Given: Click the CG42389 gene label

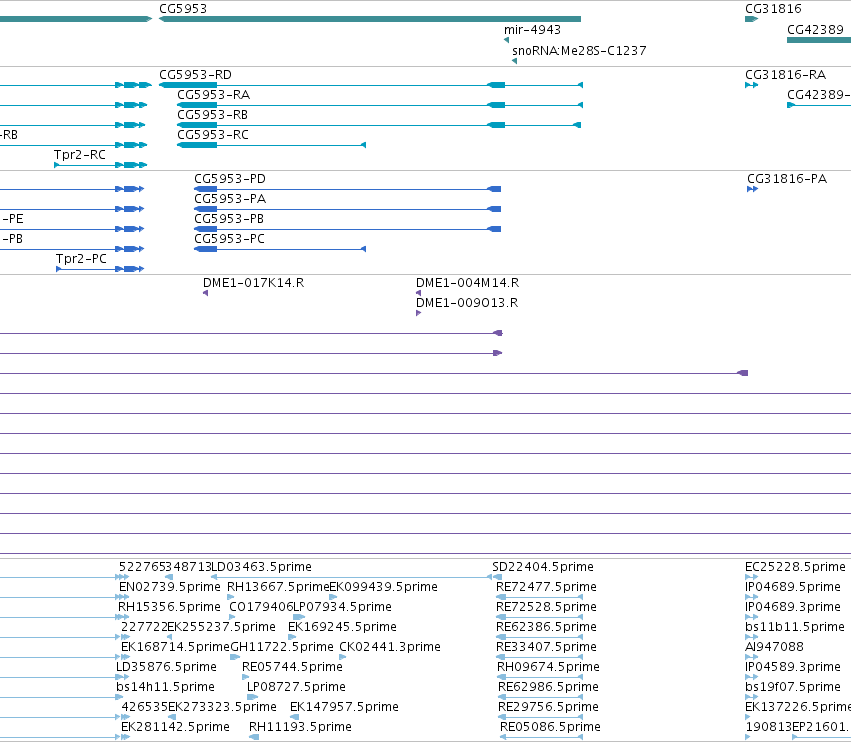Looking at the screenshot, I should [815, 30].
